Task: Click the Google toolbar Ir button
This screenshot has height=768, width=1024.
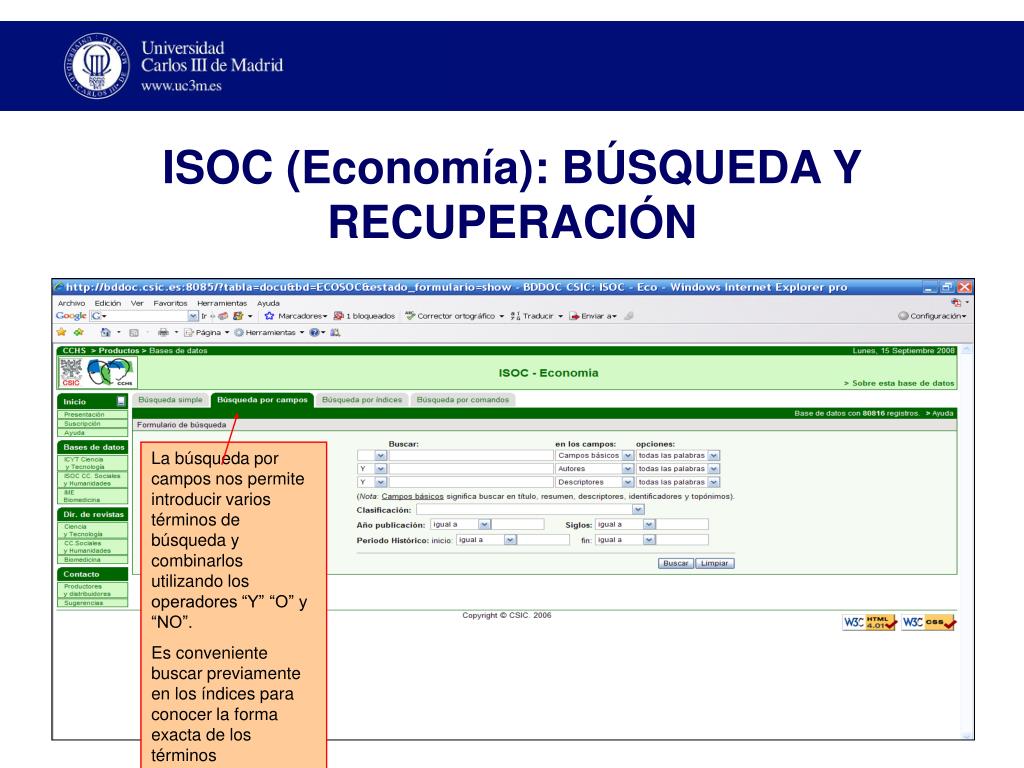Action: 204,316
